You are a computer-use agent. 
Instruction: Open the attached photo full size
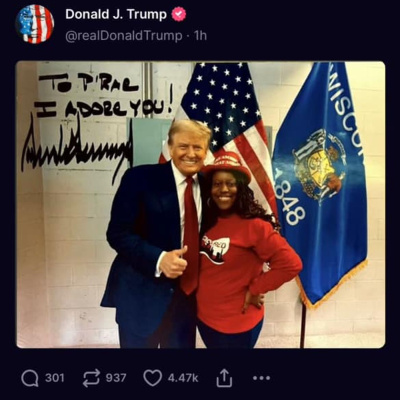tap(201, 205)
